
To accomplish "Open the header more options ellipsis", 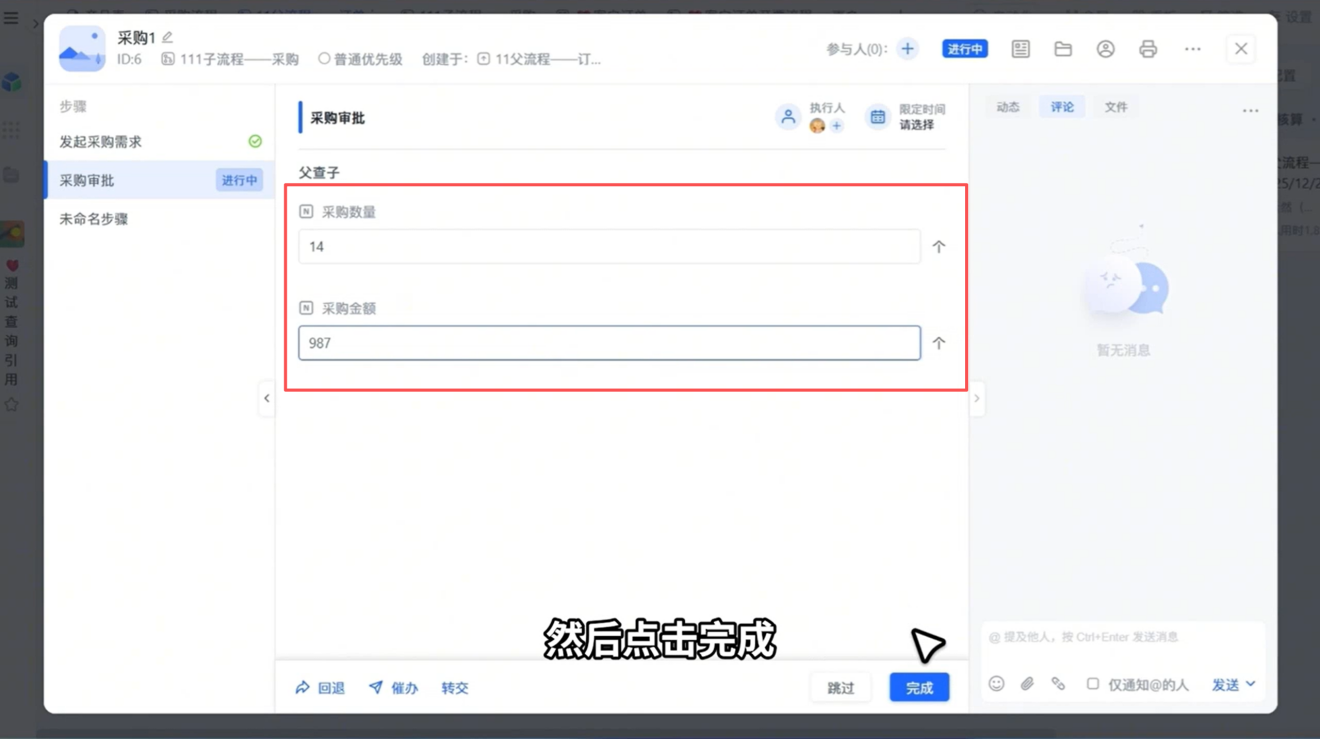I will [1192, 49].
